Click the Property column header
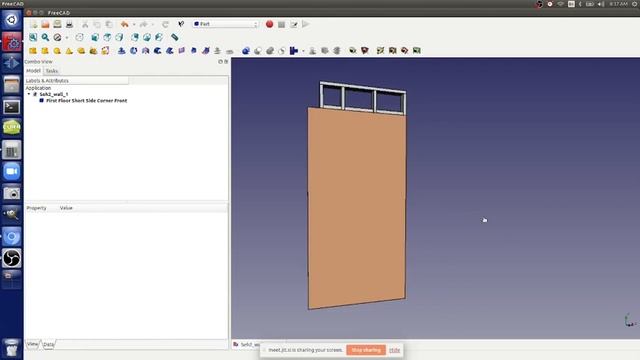Viewport: 640px width, 360px height. (36, 208)
